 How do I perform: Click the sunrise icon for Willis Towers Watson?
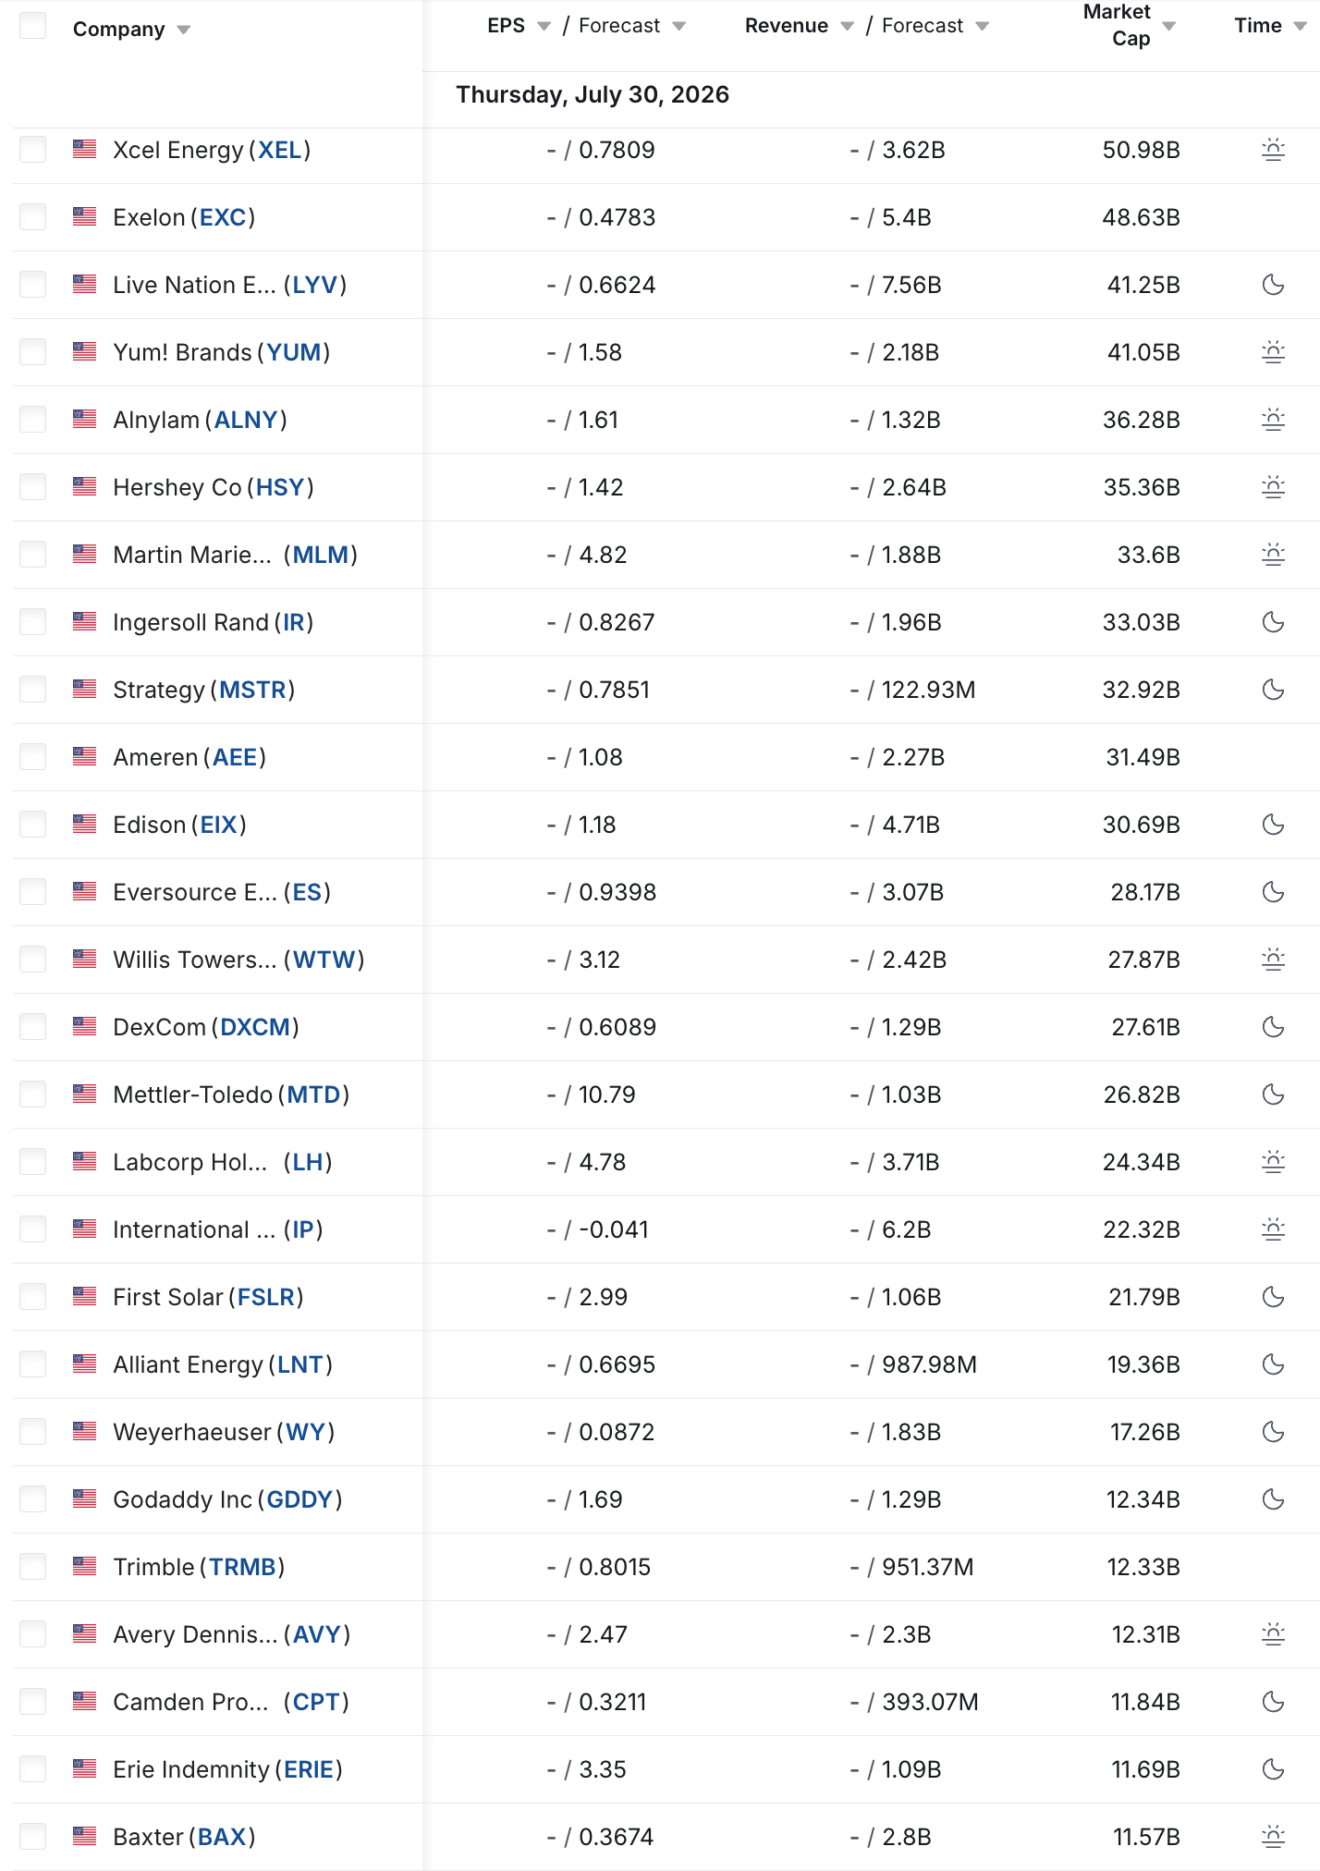pyautogui.click(x=1272, y=960)
